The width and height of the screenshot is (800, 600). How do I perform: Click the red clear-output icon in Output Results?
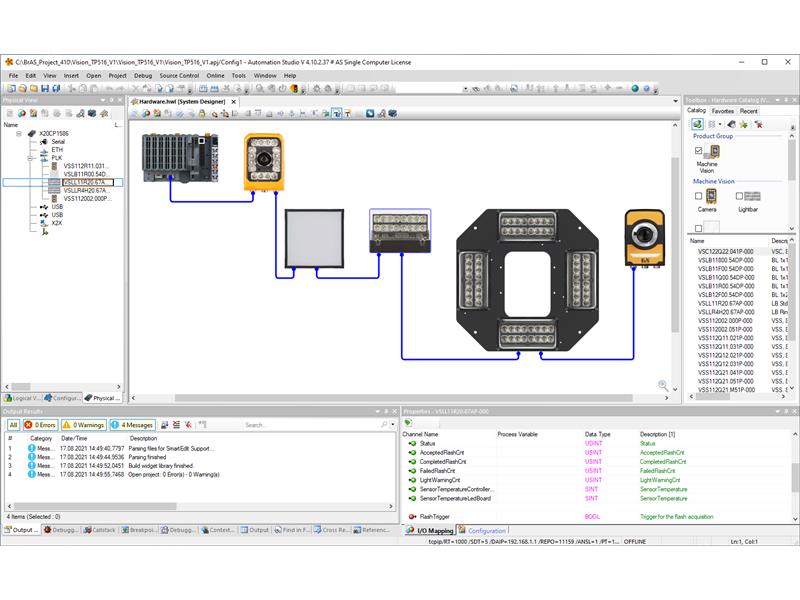(188, 424)
